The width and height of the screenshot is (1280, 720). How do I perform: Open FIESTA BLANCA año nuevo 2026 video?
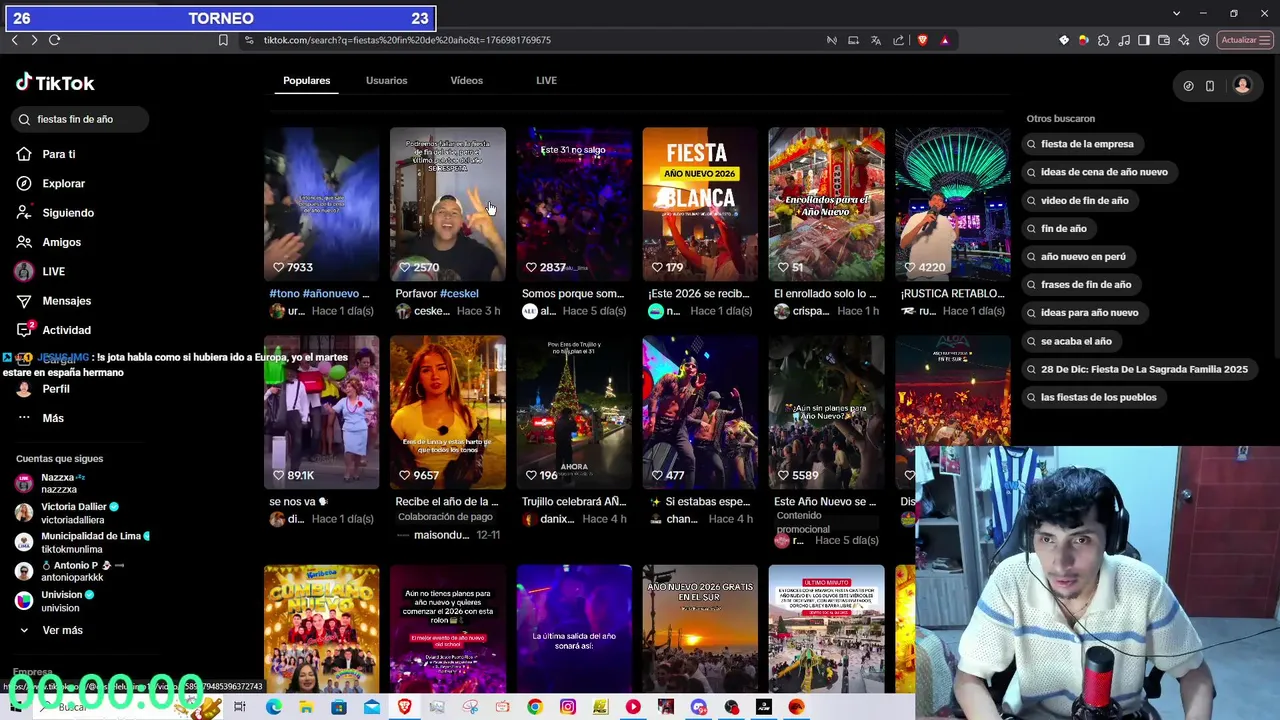click(700, 204)
